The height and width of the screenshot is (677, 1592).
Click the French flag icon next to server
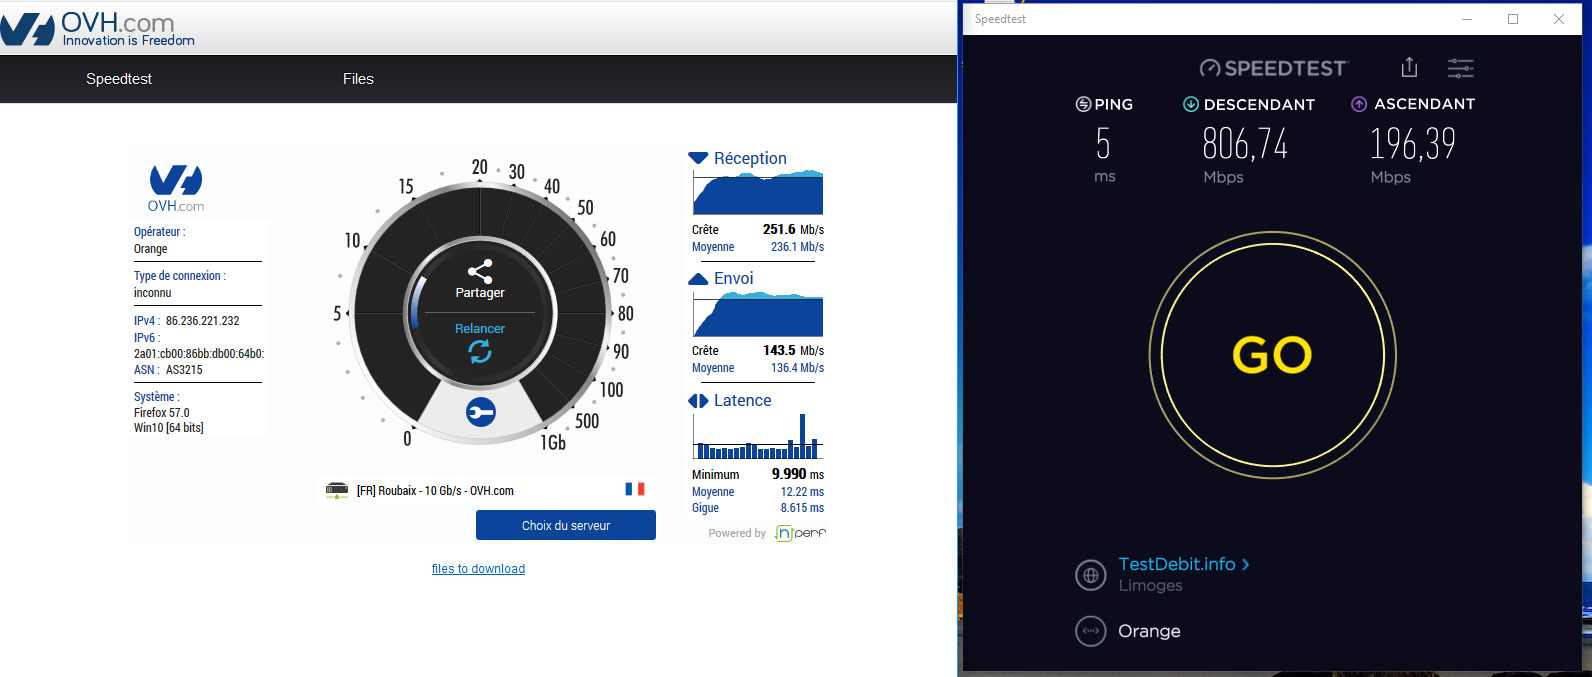(635, 489)
